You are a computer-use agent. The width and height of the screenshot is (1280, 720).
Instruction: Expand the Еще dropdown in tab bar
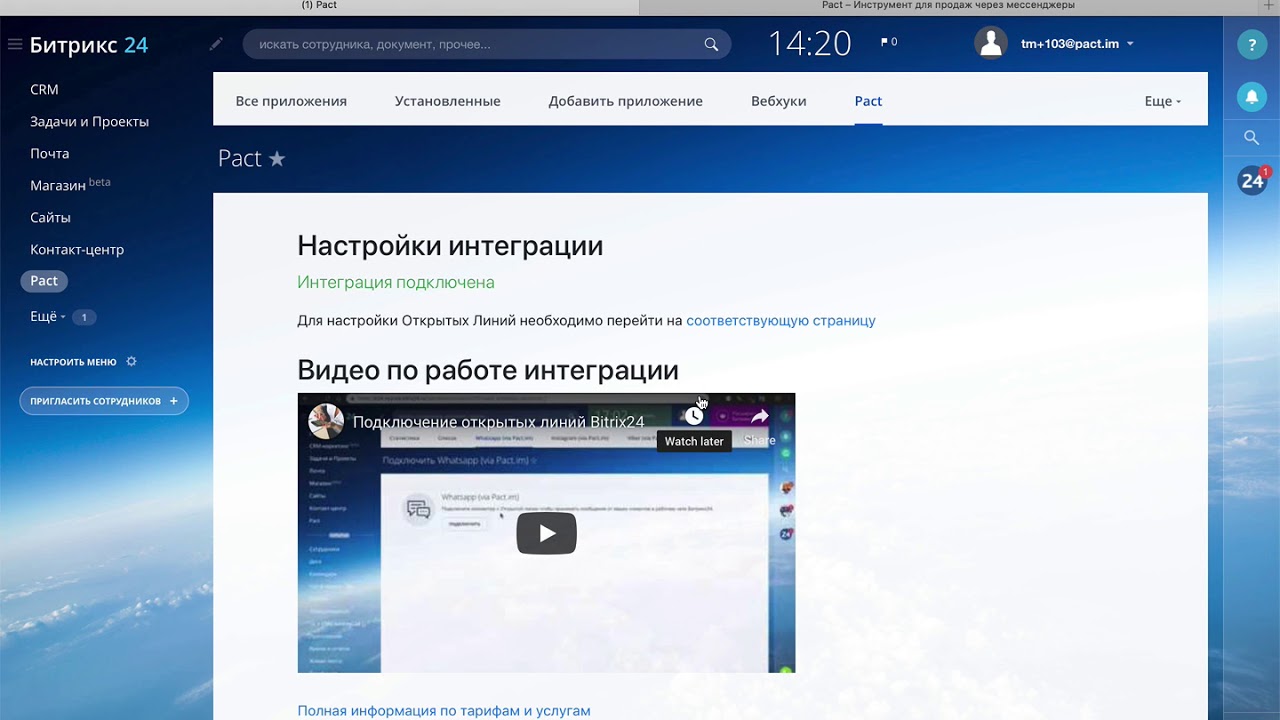(x=1162, y=101)
